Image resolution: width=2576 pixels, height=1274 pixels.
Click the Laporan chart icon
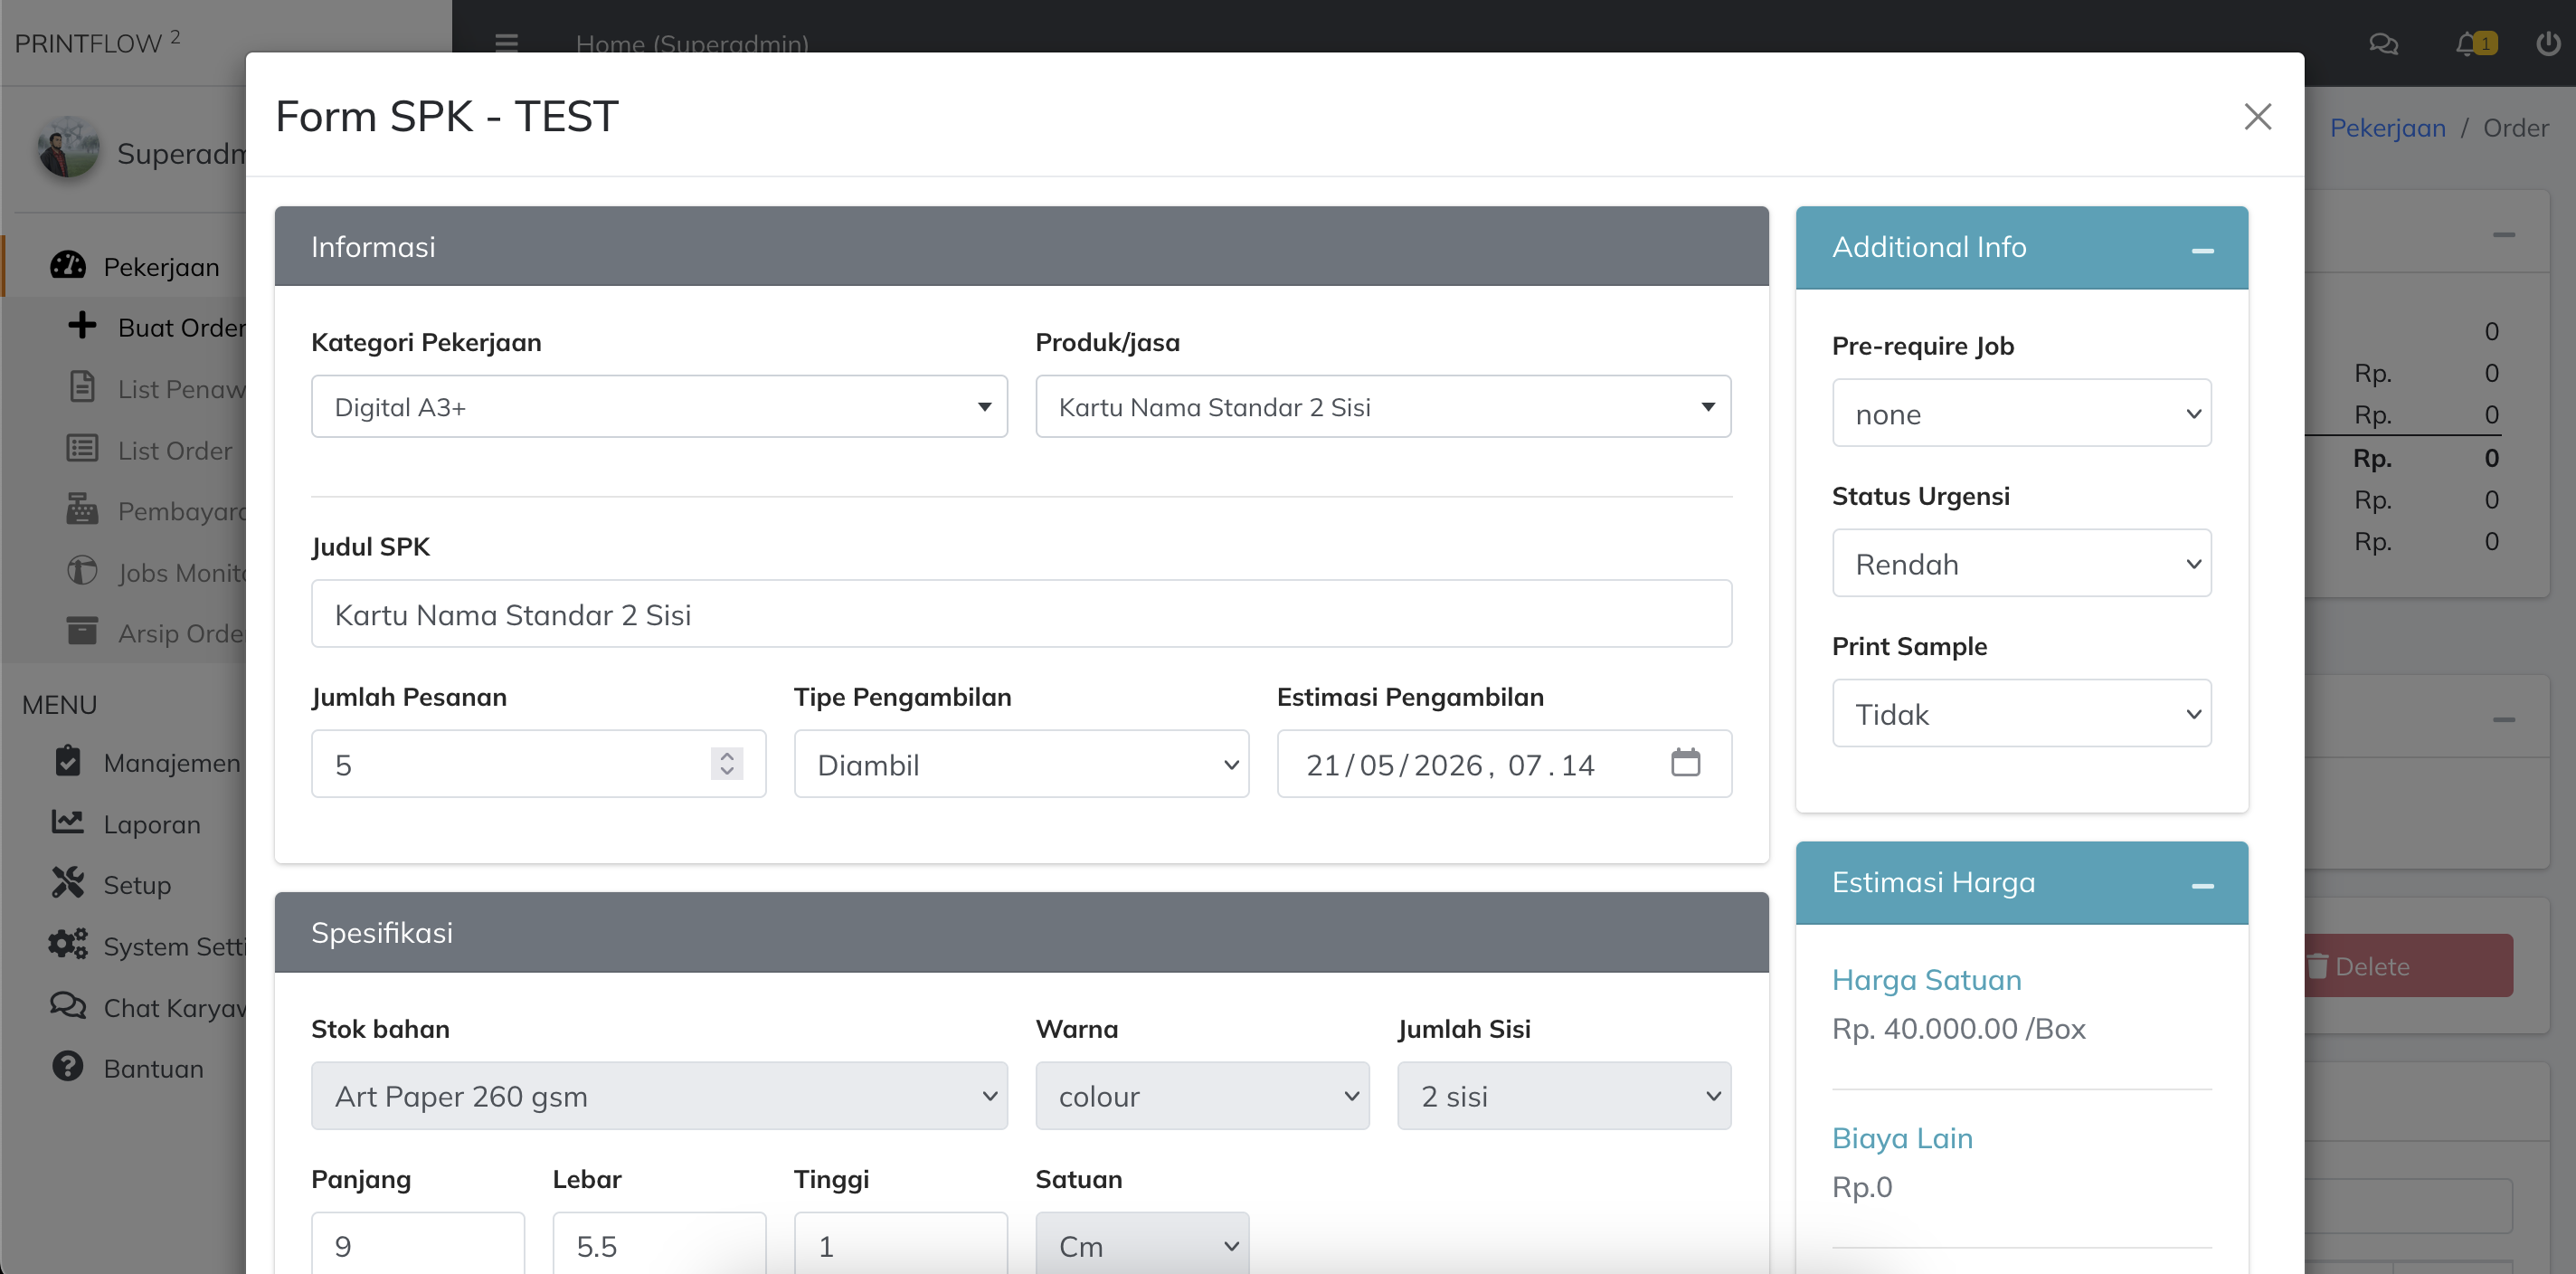click(x=68, y=822)
